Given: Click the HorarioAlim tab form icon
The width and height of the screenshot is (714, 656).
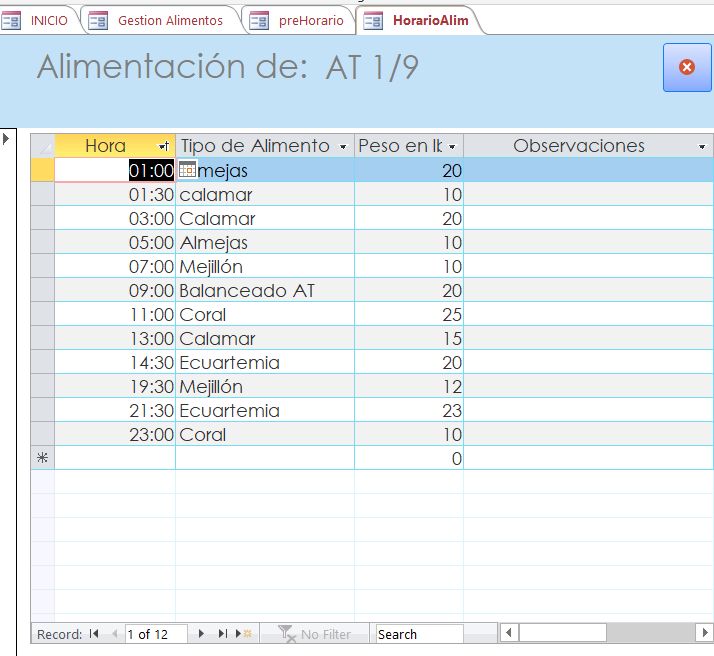Looking at the screenshot, I should tap(373, 21).
